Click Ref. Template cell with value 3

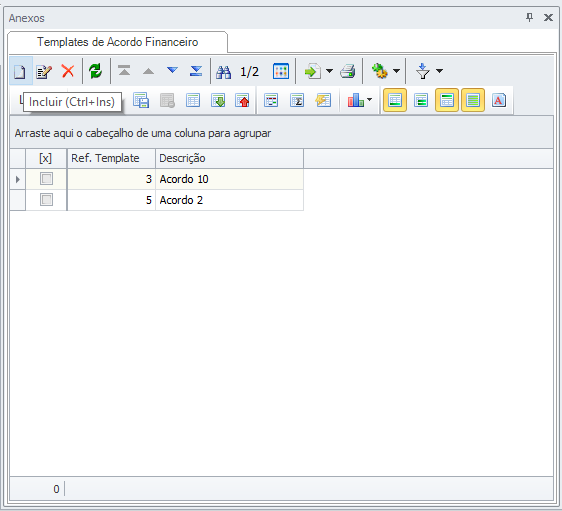pos(111,179)
